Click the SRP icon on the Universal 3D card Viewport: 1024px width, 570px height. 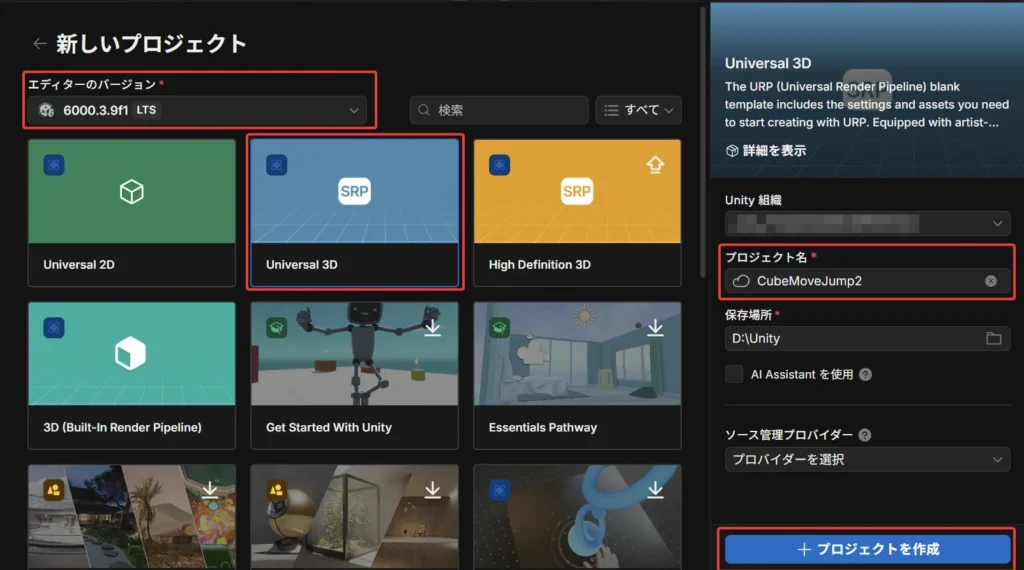click(x=355, y=191)
